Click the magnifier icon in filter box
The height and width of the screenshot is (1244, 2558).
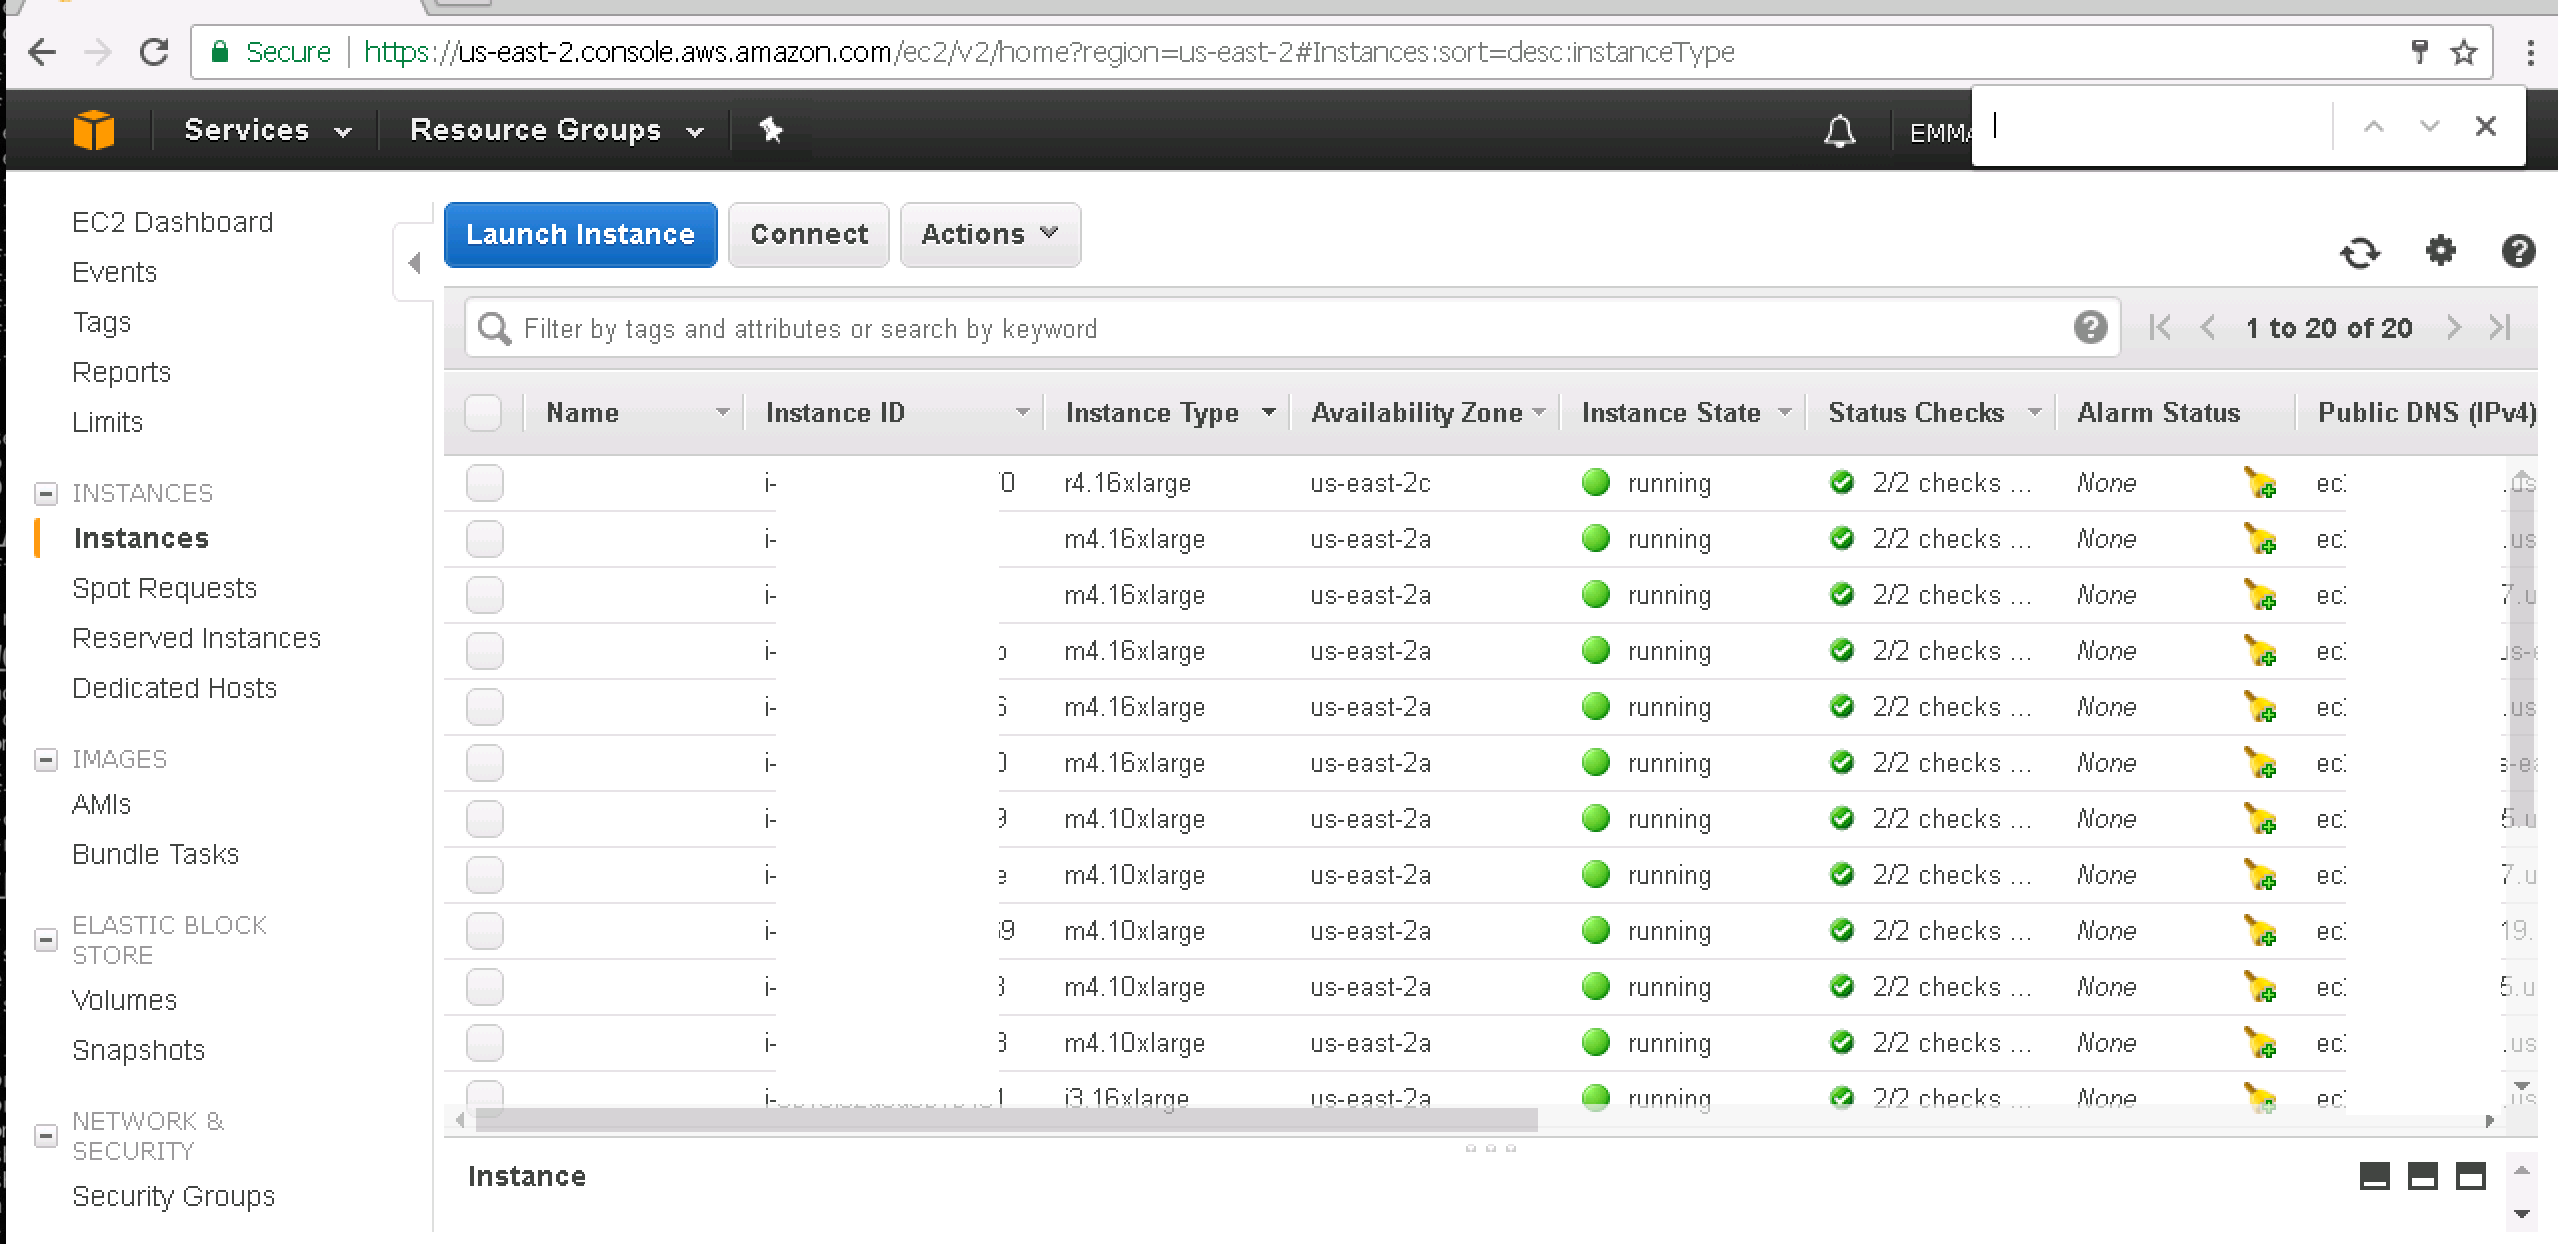click(494, 328)
